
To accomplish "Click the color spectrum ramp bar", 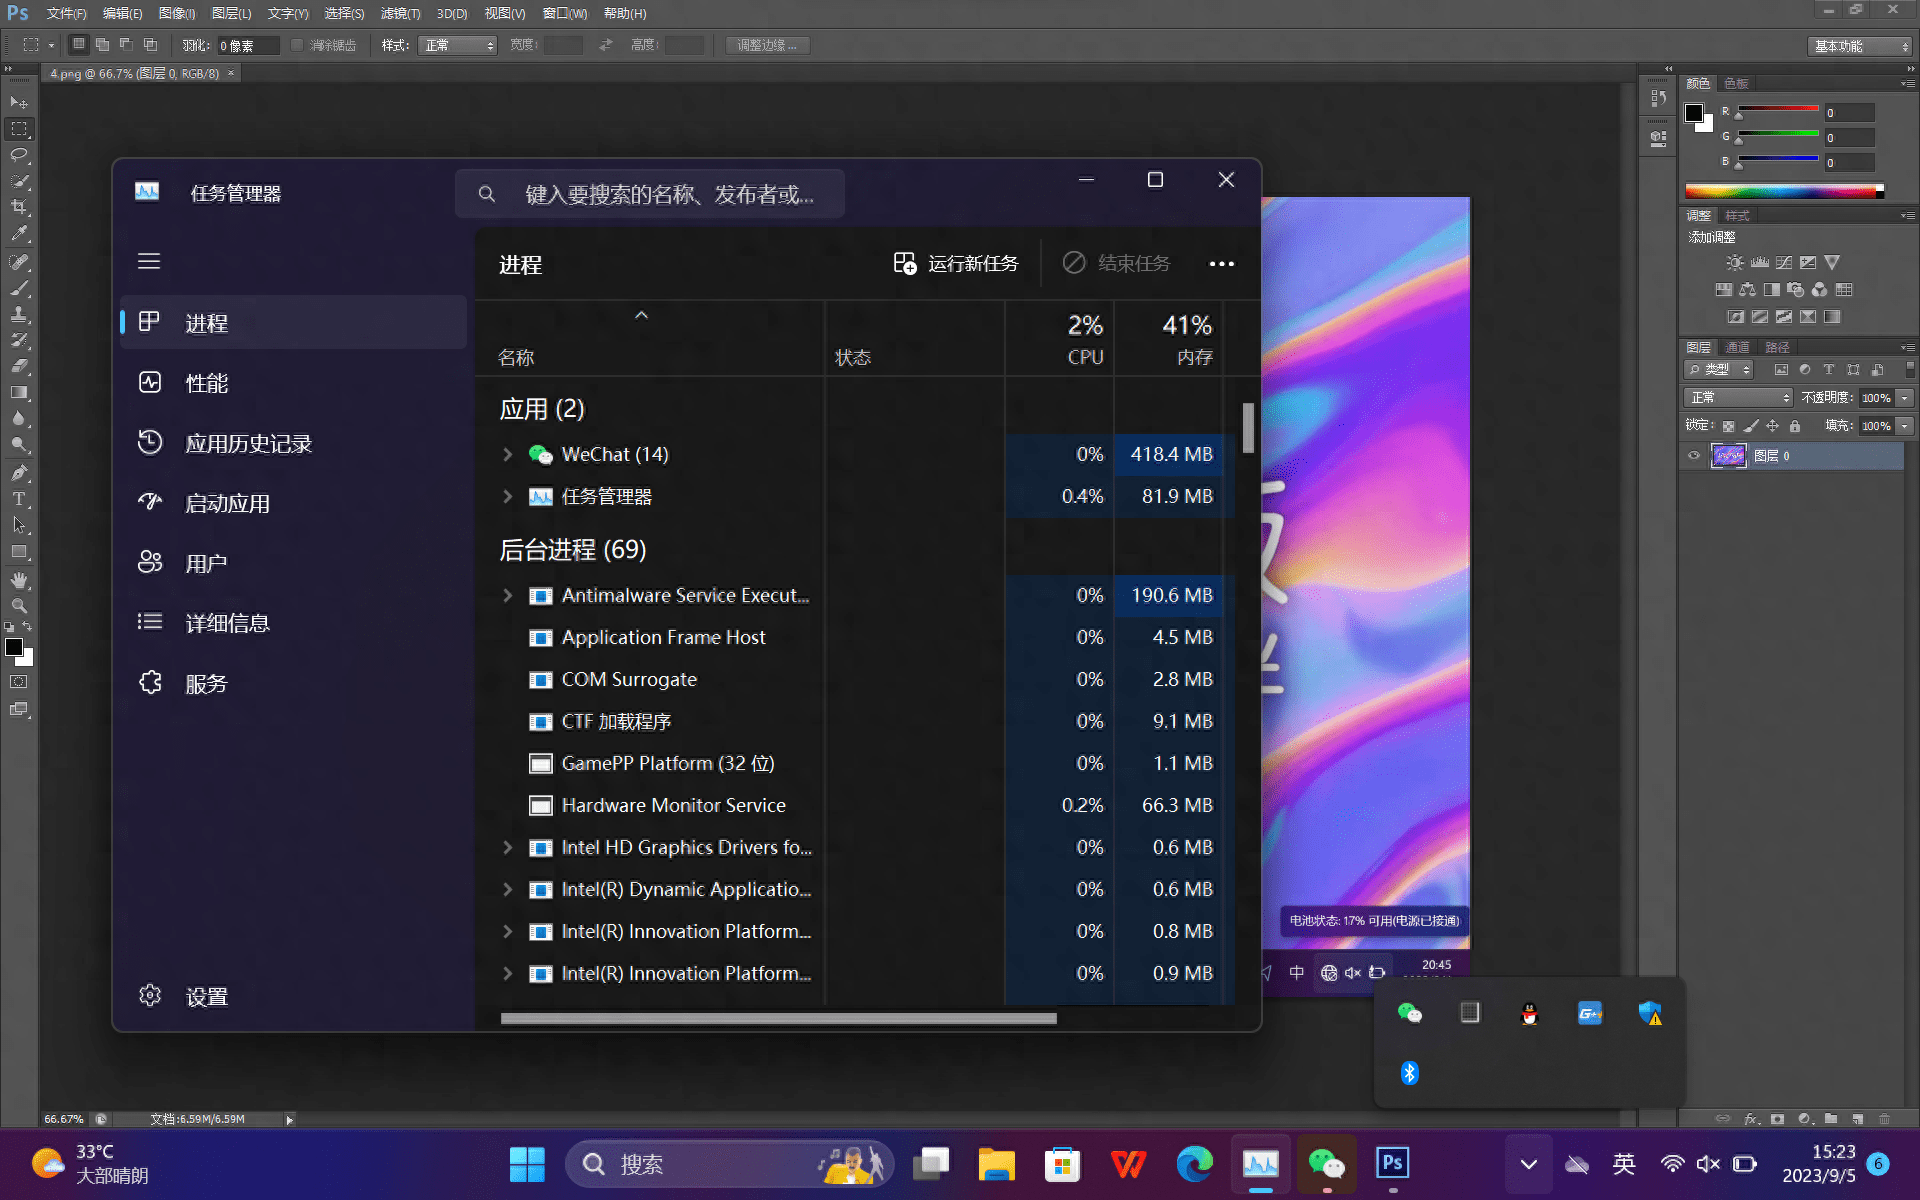I will point(1782,191).
